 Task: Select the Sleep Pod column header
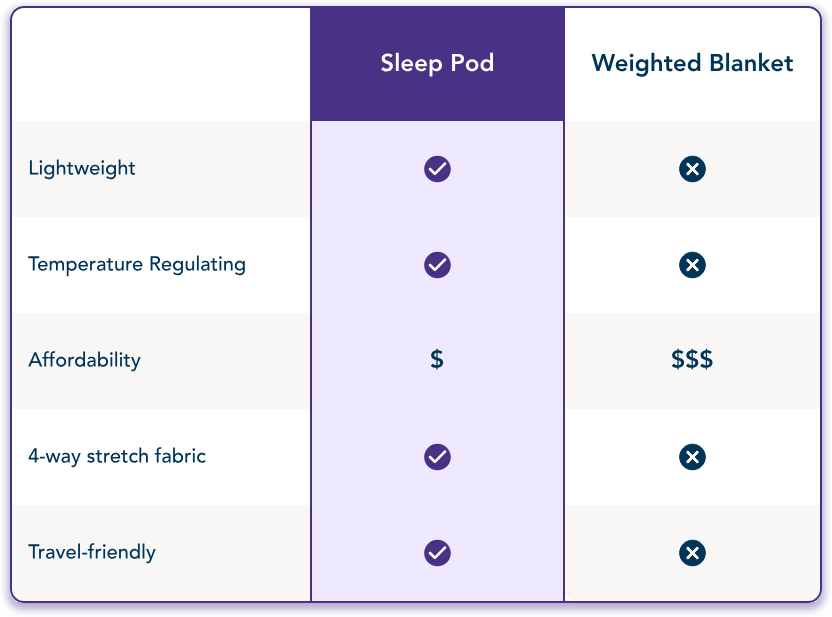(x=437, y=64)
